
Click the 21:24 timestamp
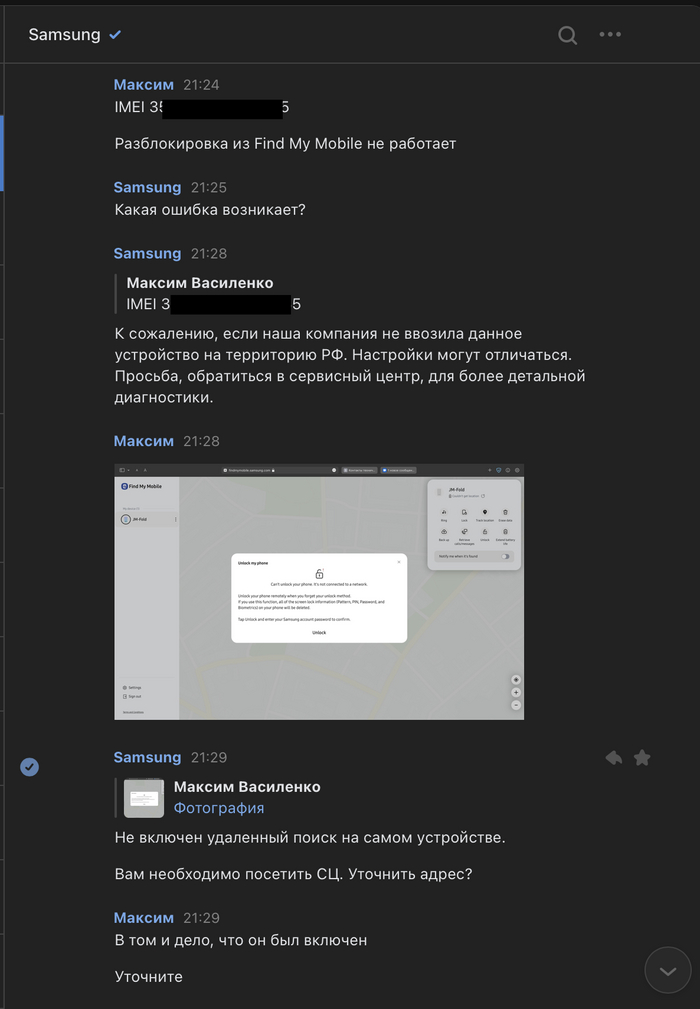click(201, 85)
